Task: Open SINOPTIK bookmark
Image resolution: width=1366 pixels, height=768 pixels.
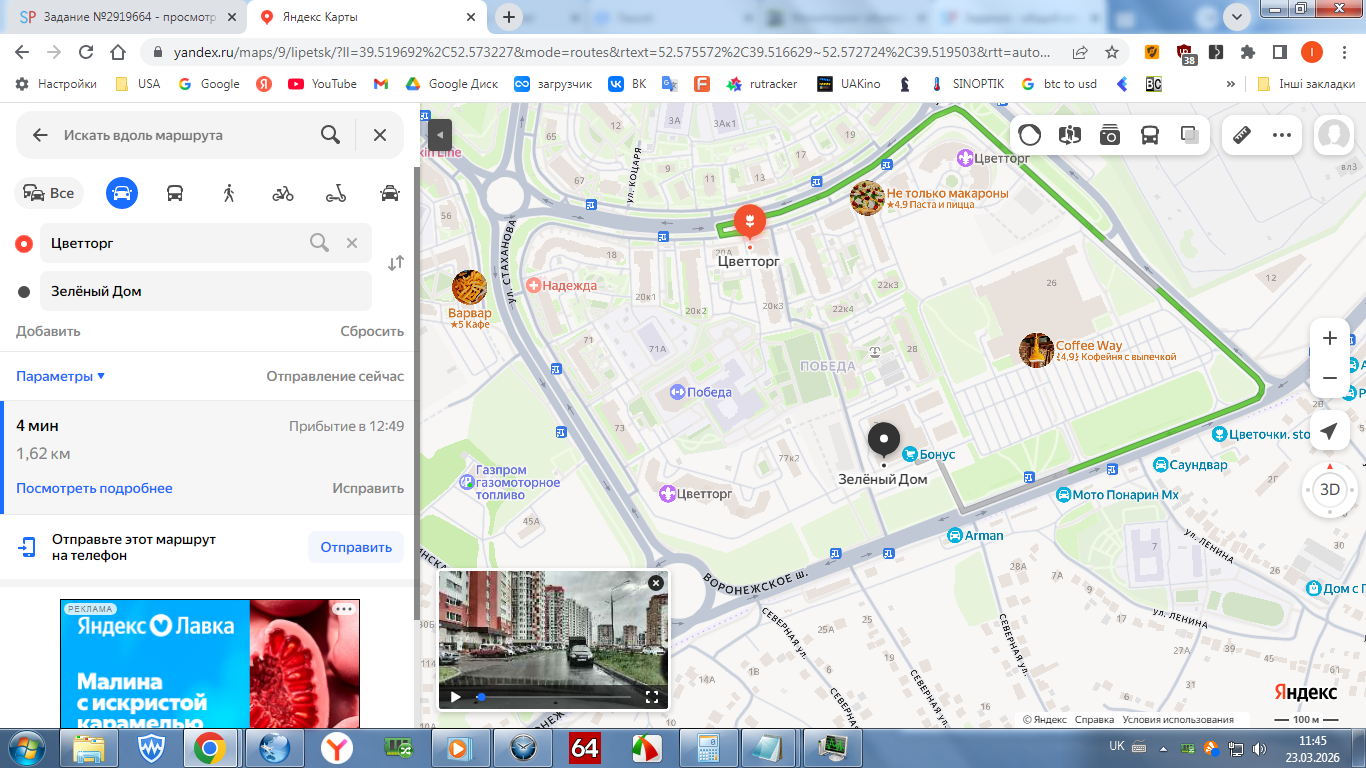Action: (968, 84)
